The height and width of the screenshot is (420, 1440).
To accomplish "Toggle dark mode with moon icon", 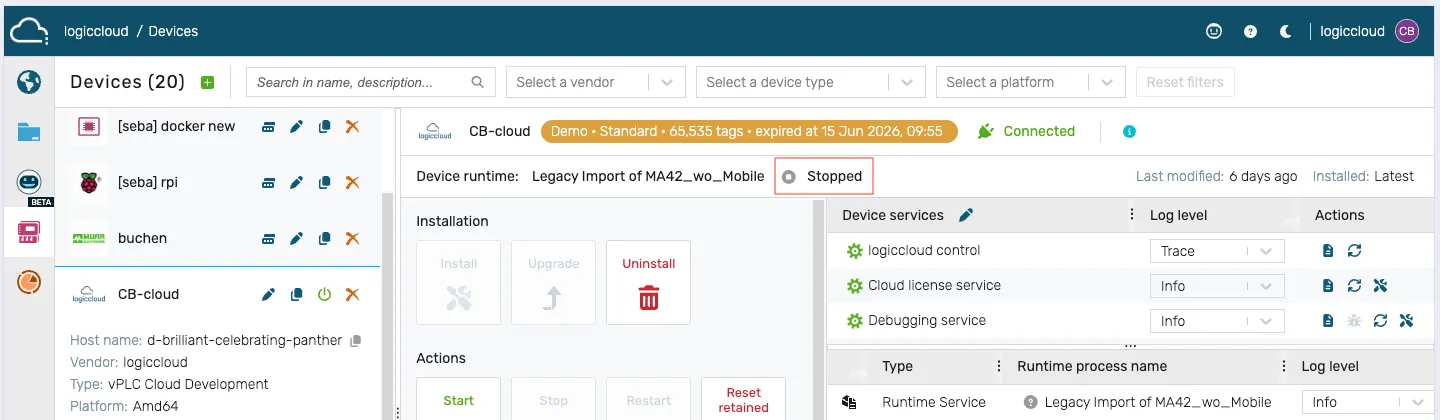I will 1286,32.
